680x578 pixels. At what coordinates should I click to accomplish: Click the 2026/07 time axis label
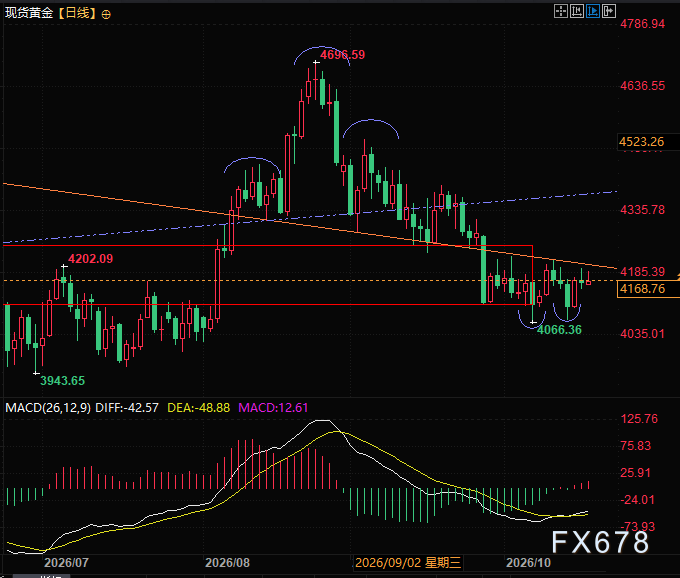(66, 563)
